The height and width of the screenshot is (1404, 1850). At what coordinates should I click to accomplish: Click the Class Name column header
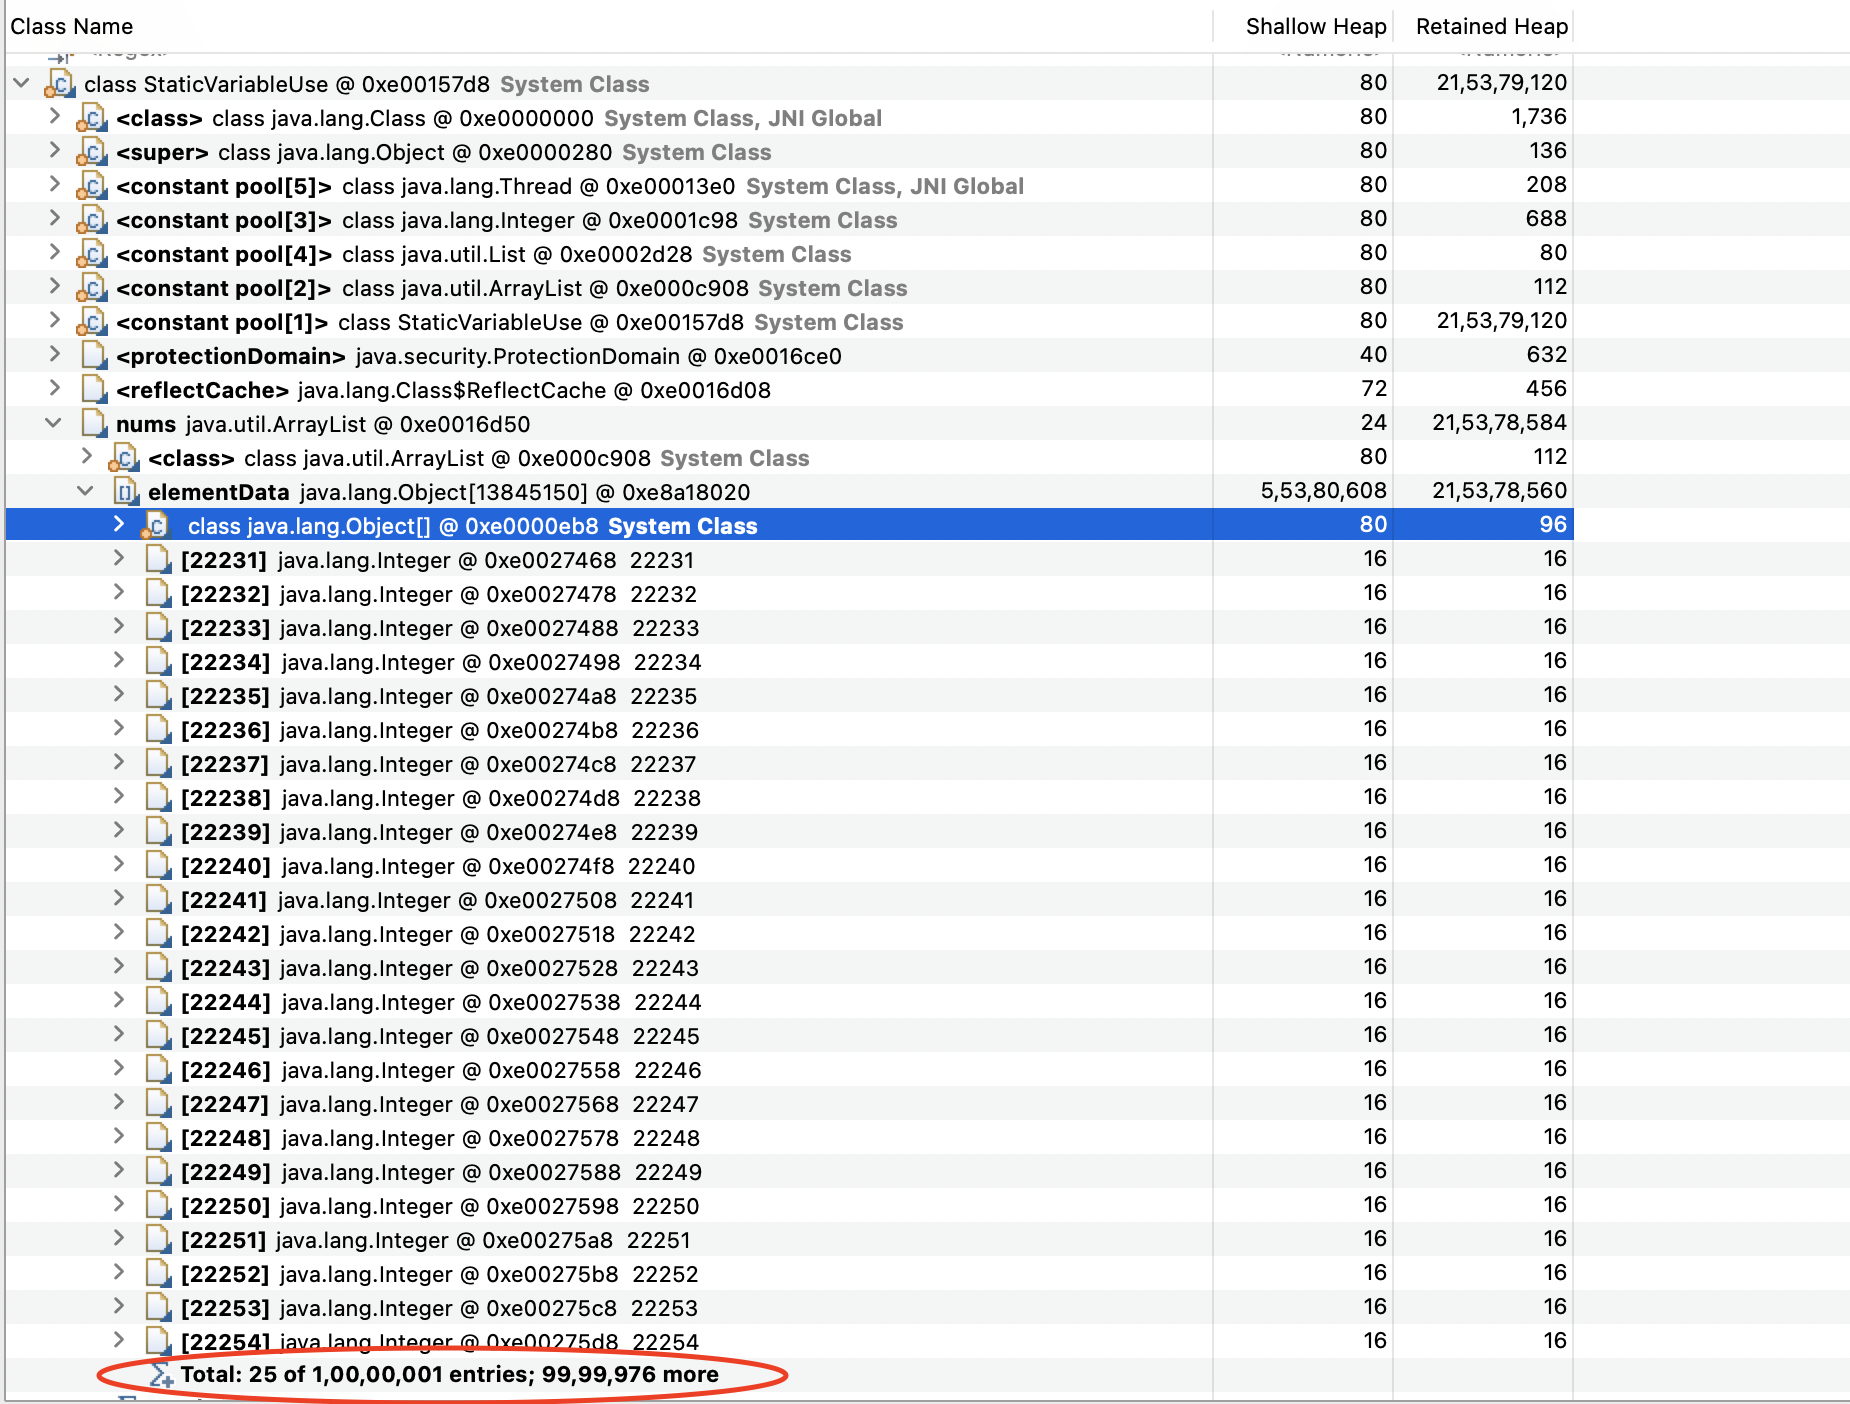71,26
